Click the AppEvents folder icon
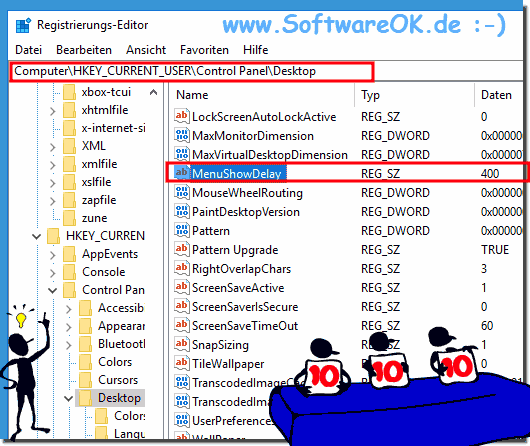 tap(69, 254)
